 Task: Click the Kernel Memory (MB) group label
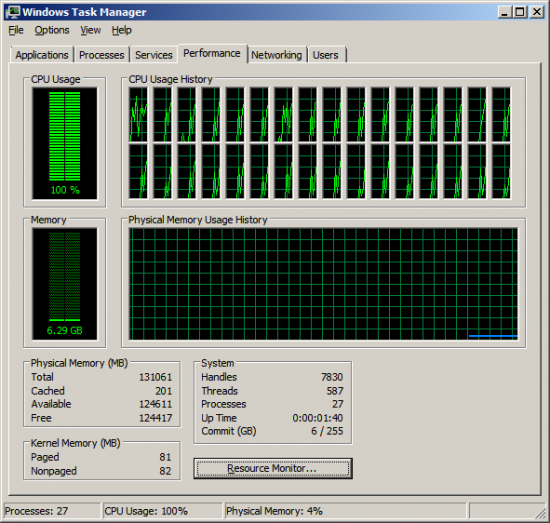click(75, 443)
